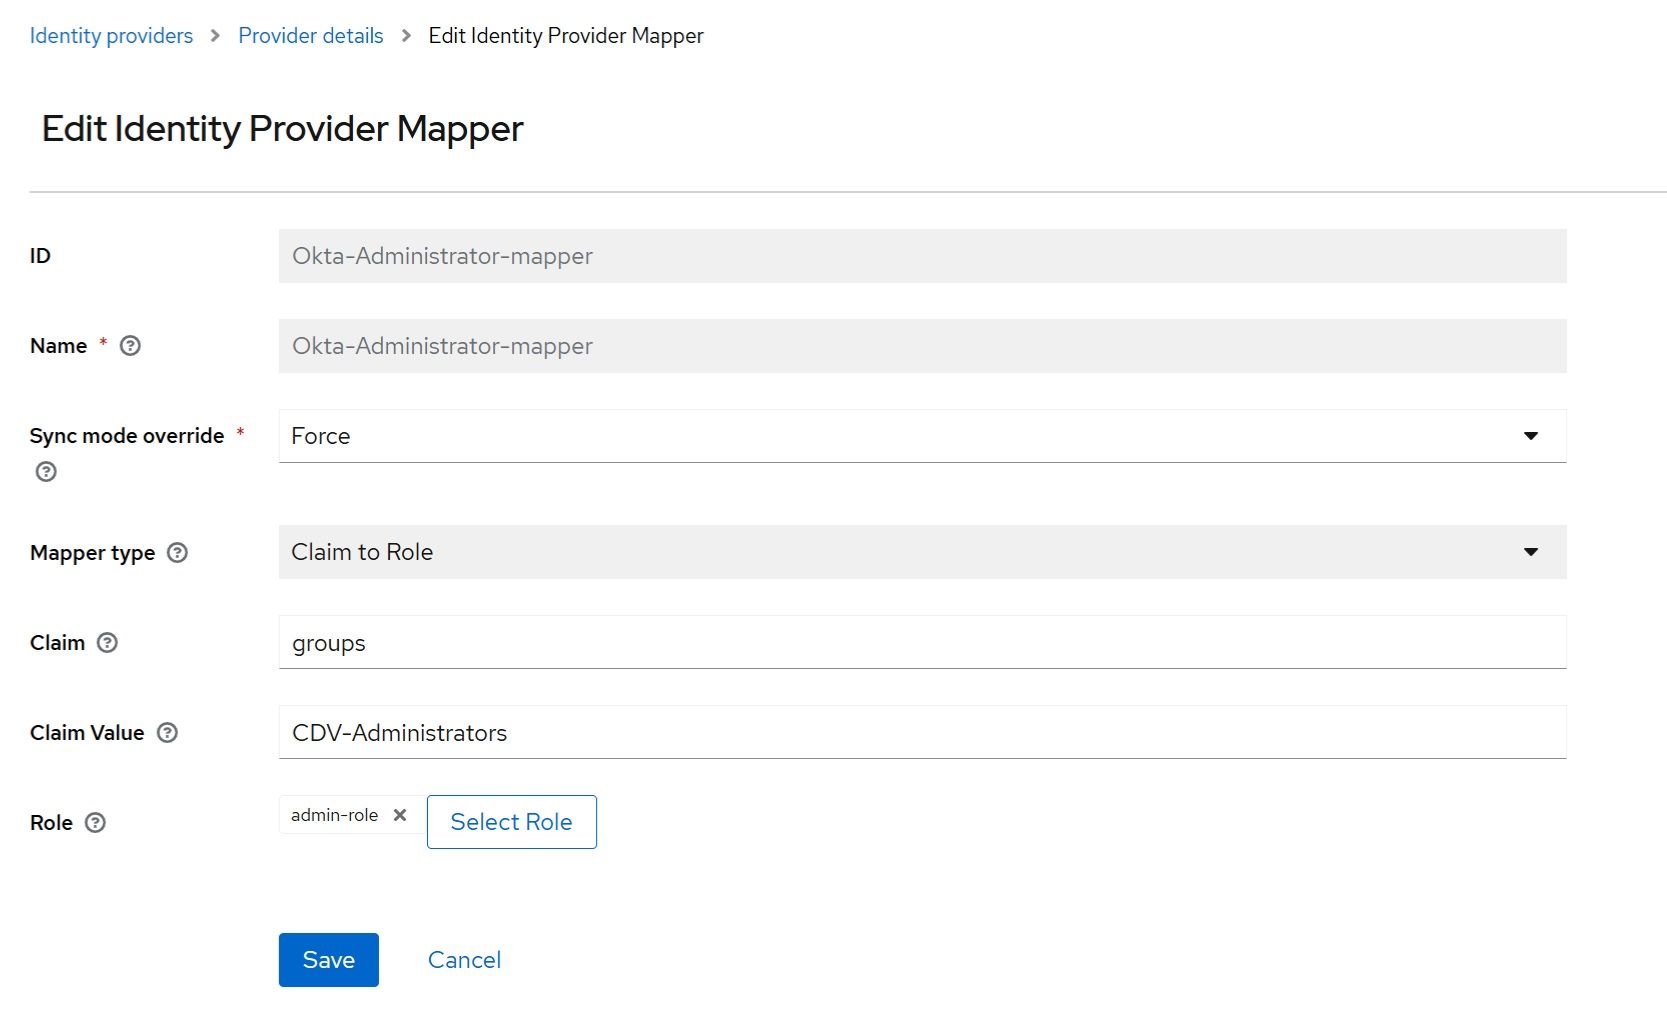Click the help icon next to Name

pos(130,346)
